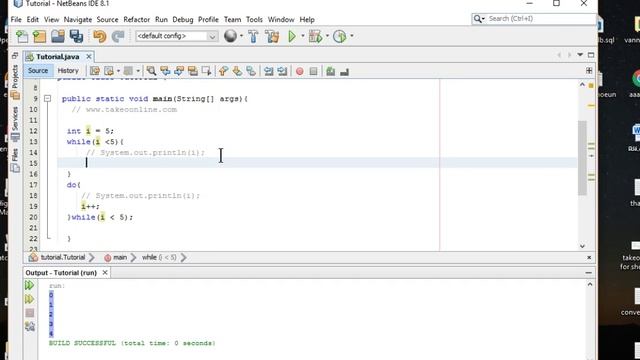
Task: Maximize editor window icon at top right
Action: click(x=591, y=55)
